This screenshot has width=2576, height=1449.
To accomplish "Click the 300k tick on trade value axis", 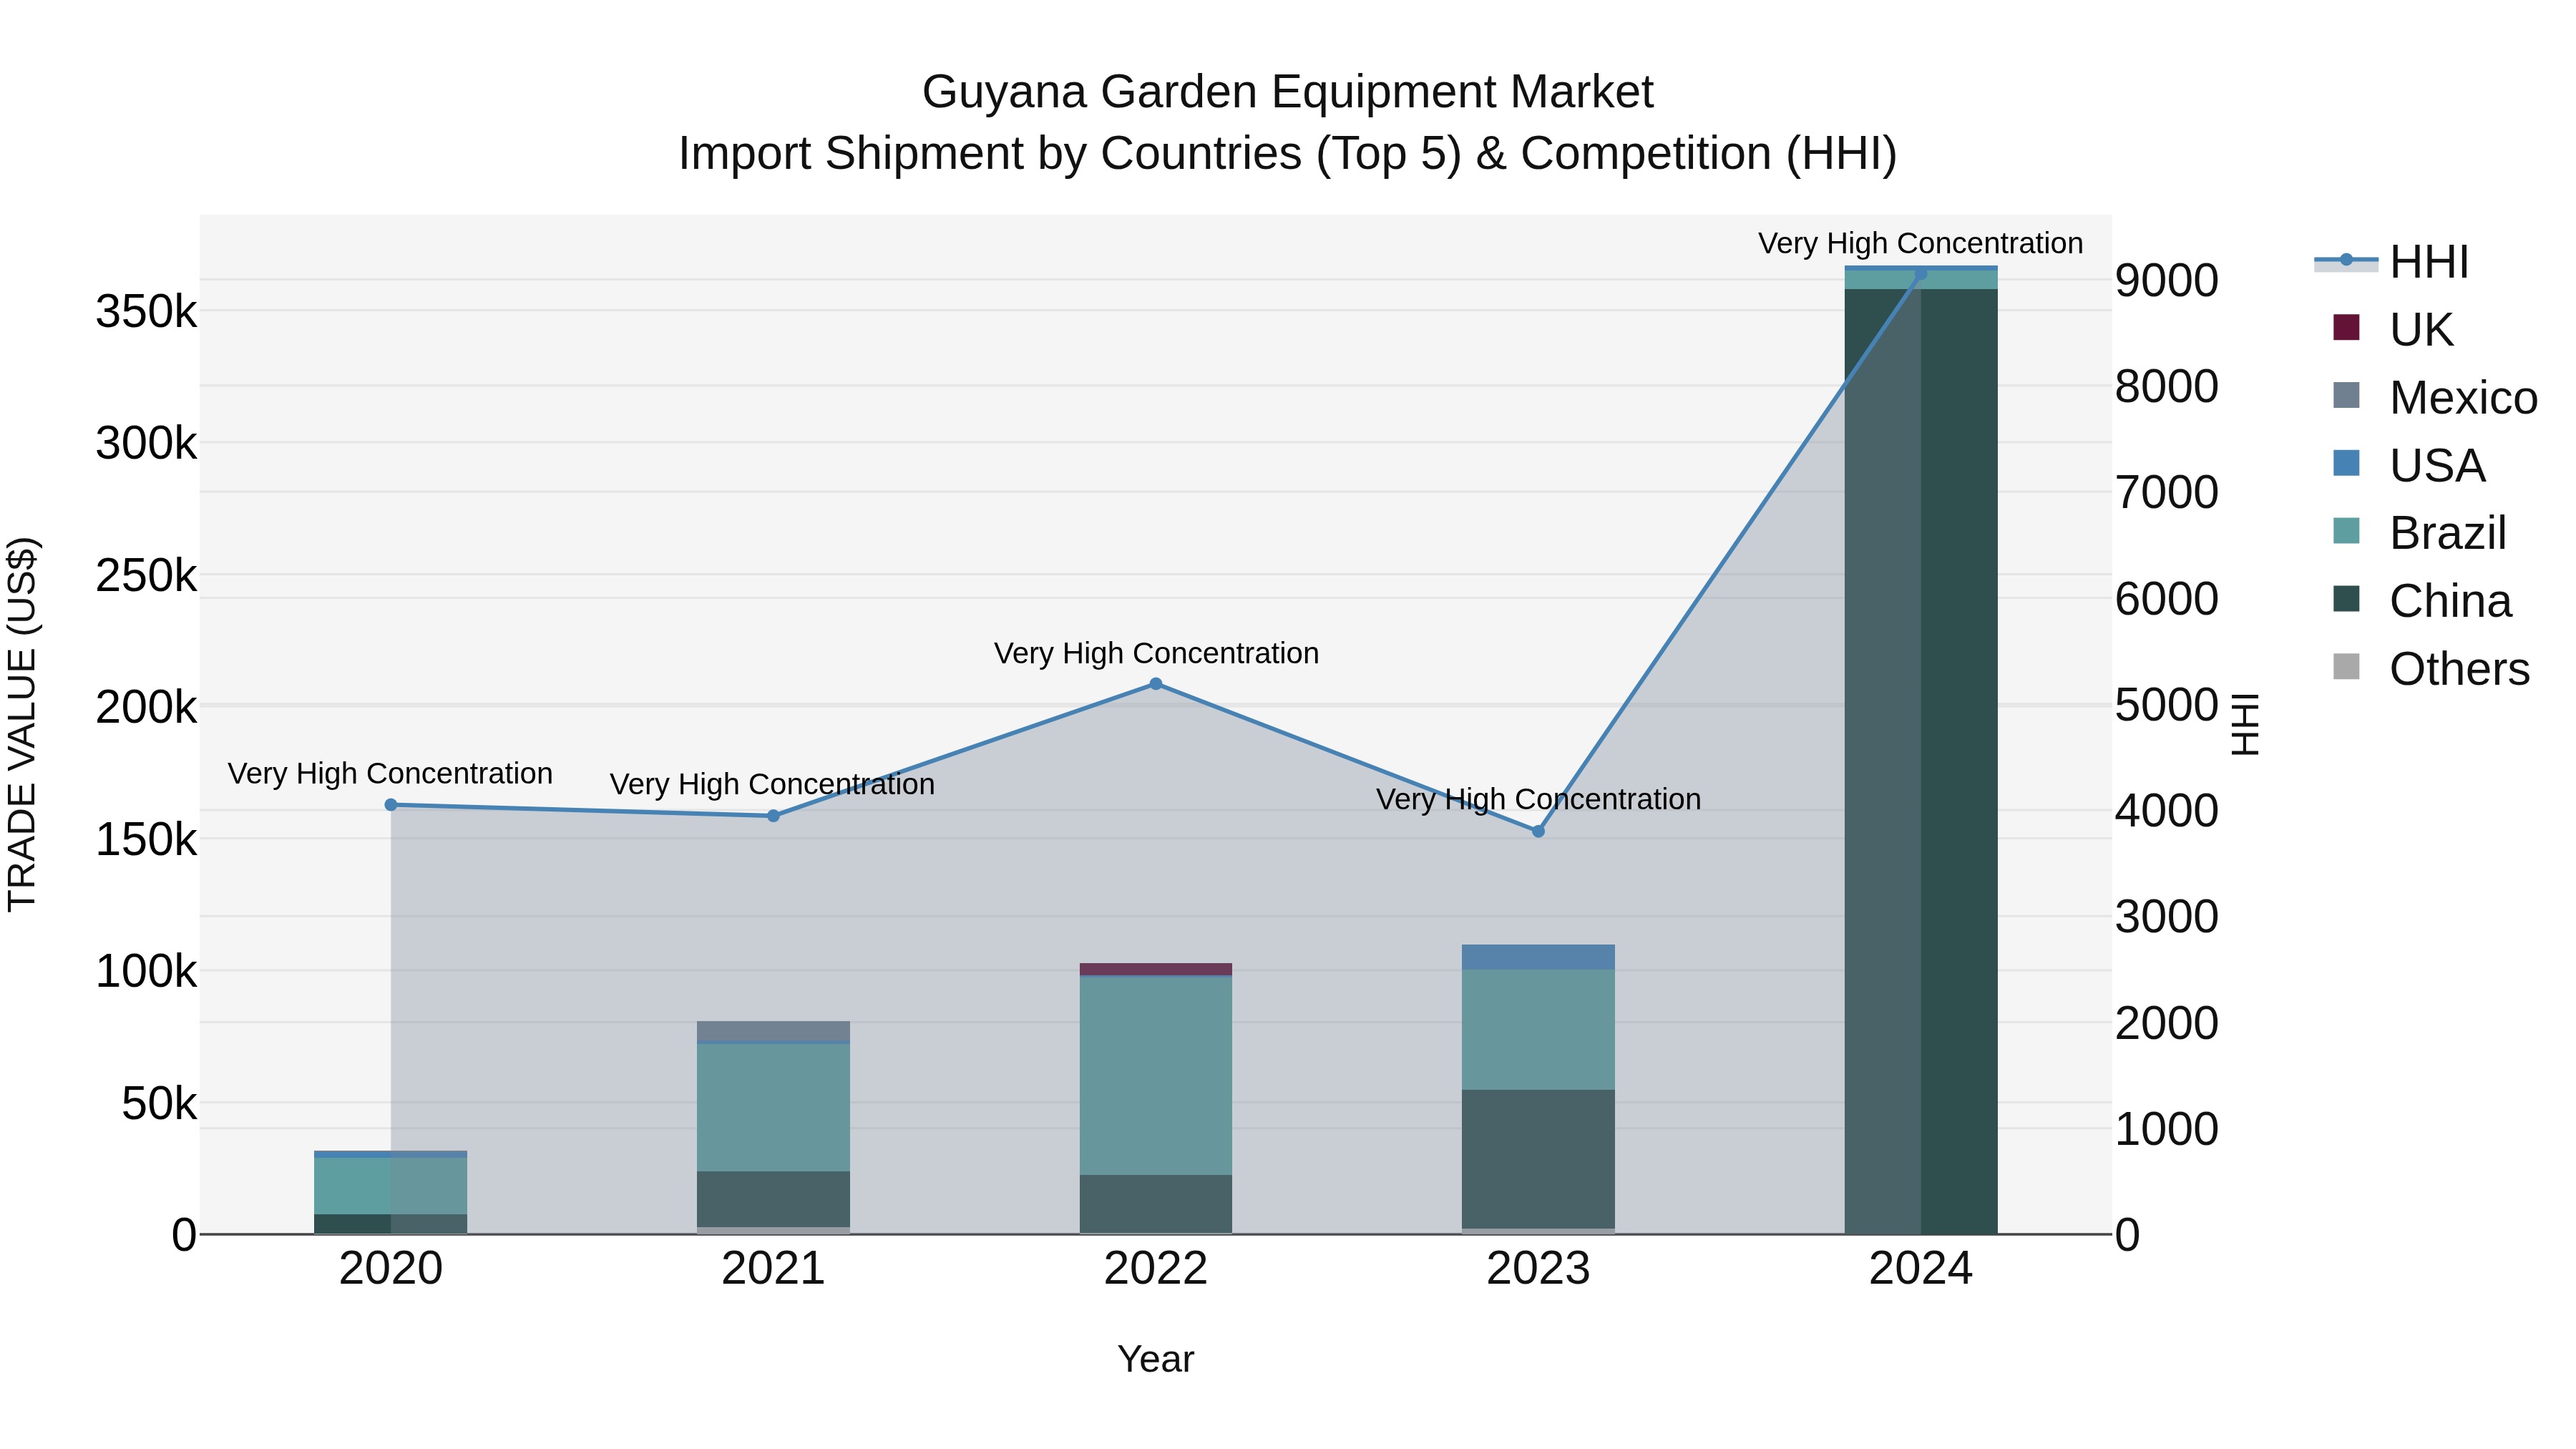I will tap(147, 444).
